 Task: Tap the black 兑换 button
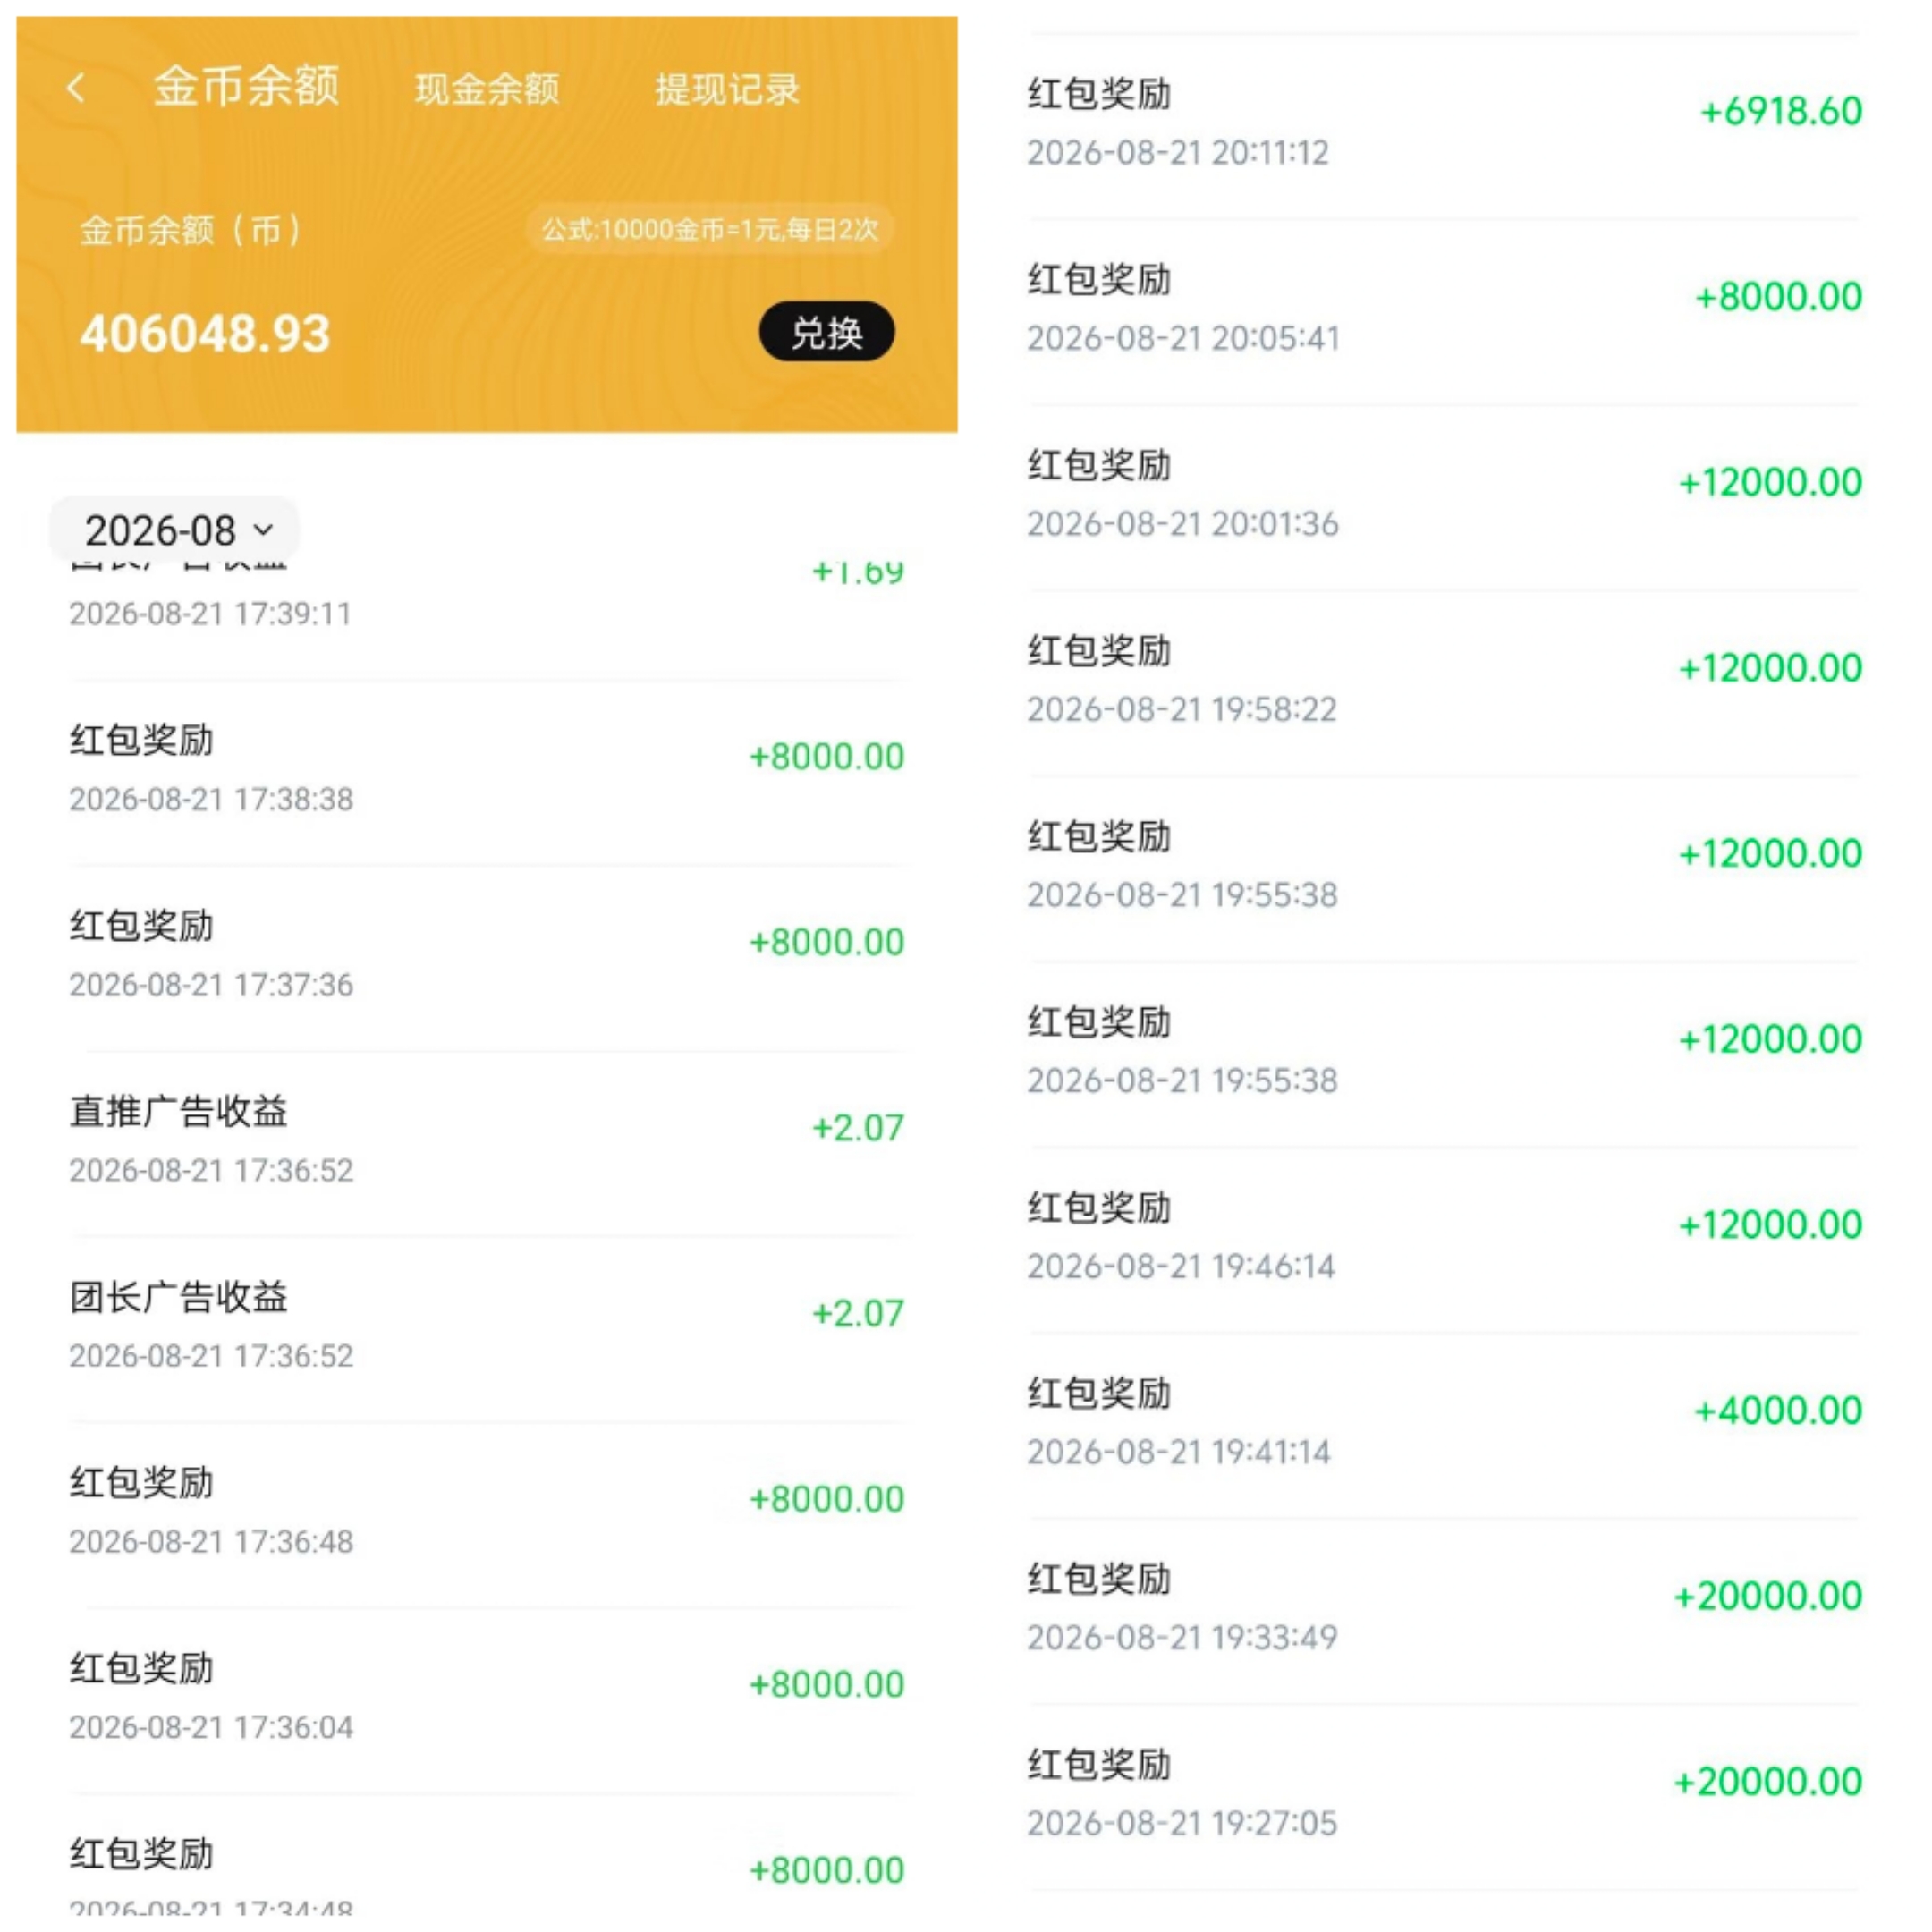tap(826, 331)
